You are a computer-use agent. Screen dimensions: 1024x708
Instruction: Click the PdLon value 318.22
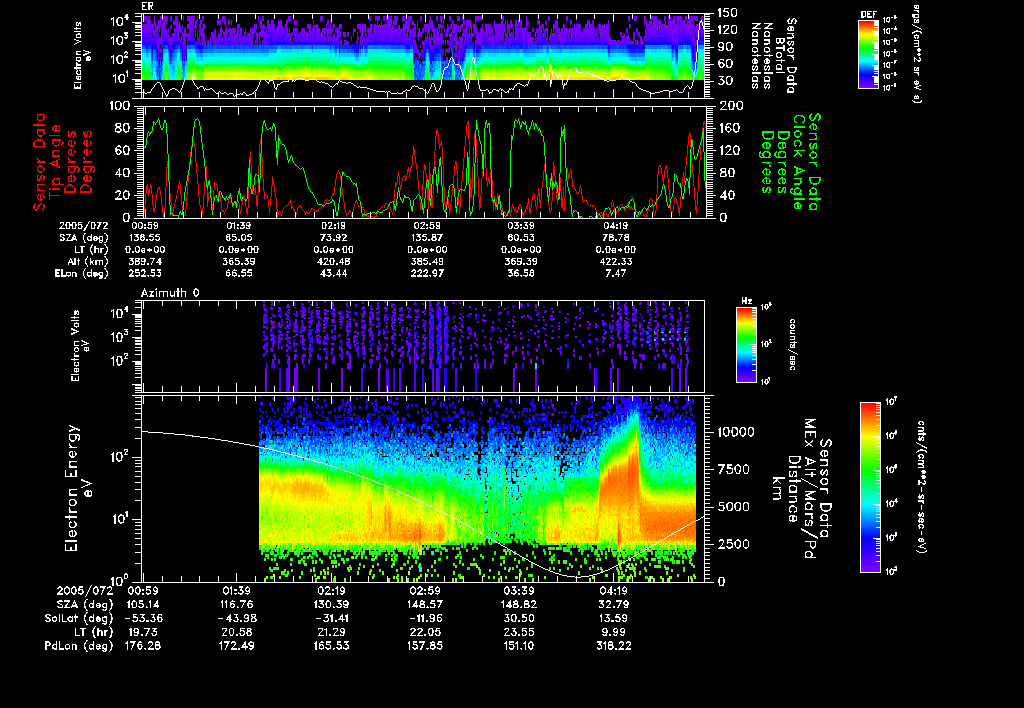(612, 645)
